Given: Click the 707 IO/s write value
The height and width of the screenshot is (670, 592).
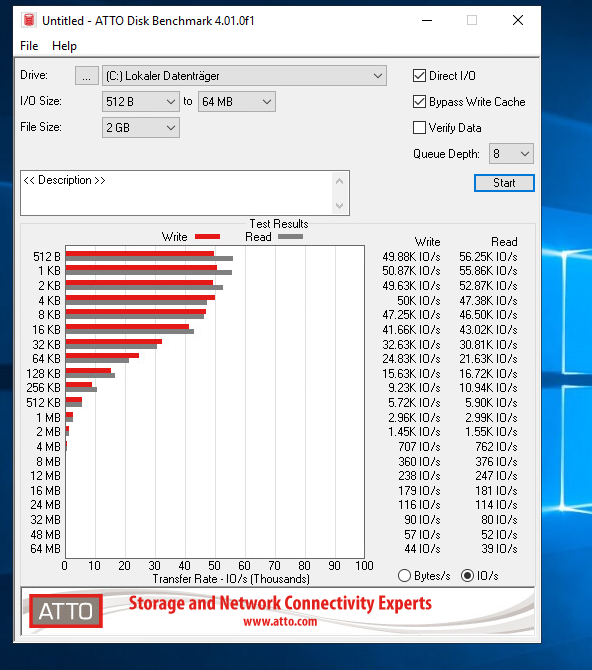Looking at the screenshot, I should (419, 447).
